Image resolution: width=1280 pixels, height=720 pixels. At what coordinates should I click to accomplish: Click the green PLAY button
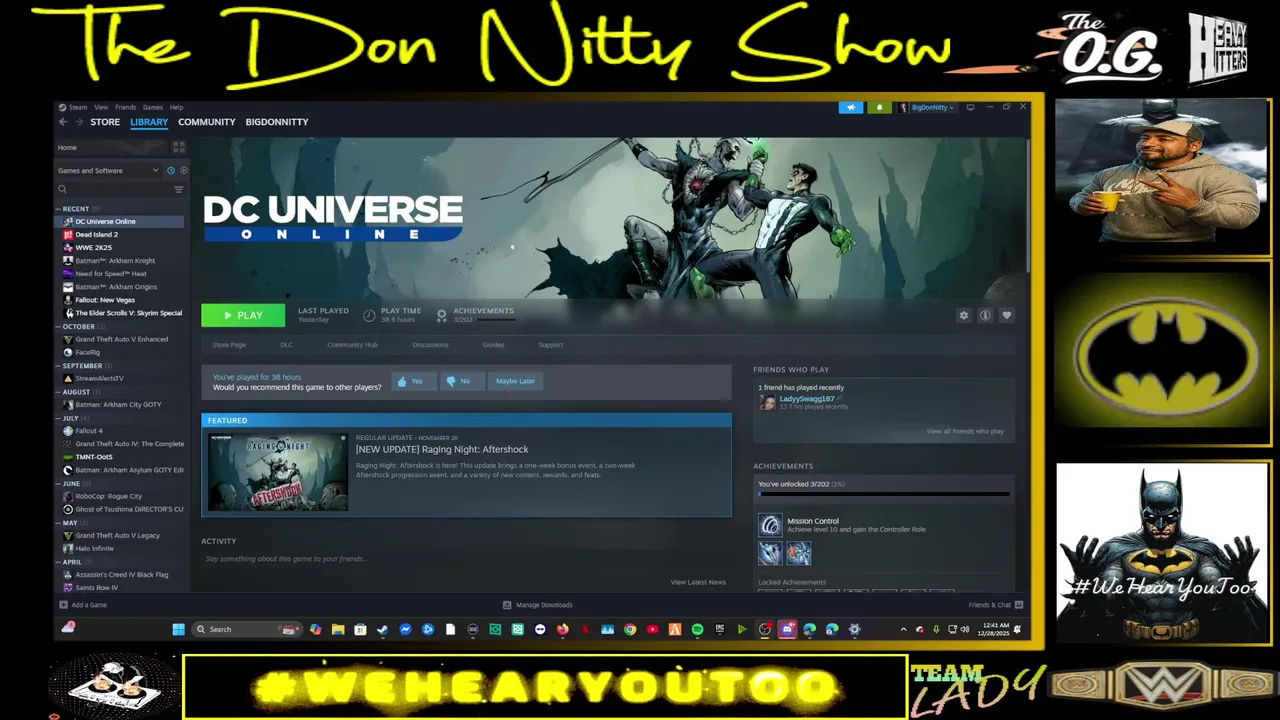(x=243, y=315)
